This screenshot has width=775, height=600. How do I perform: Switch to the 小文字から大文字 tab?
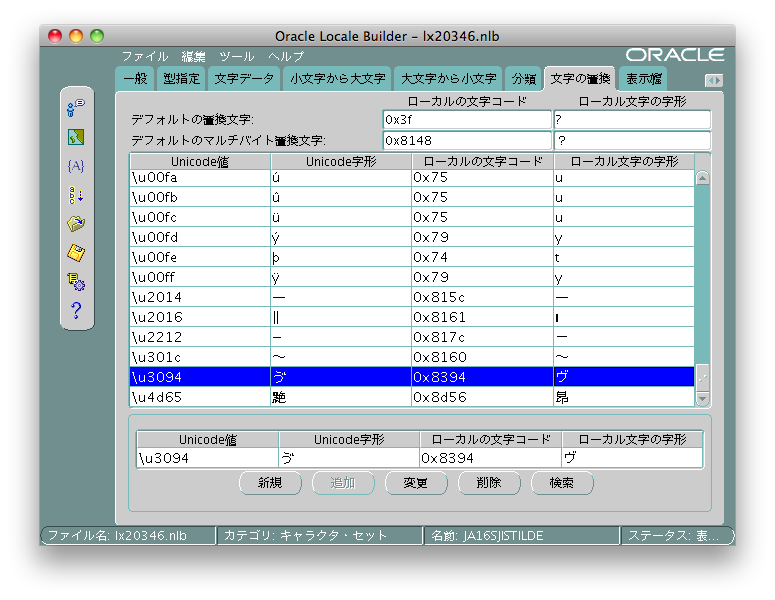click(x=338, y=79)
